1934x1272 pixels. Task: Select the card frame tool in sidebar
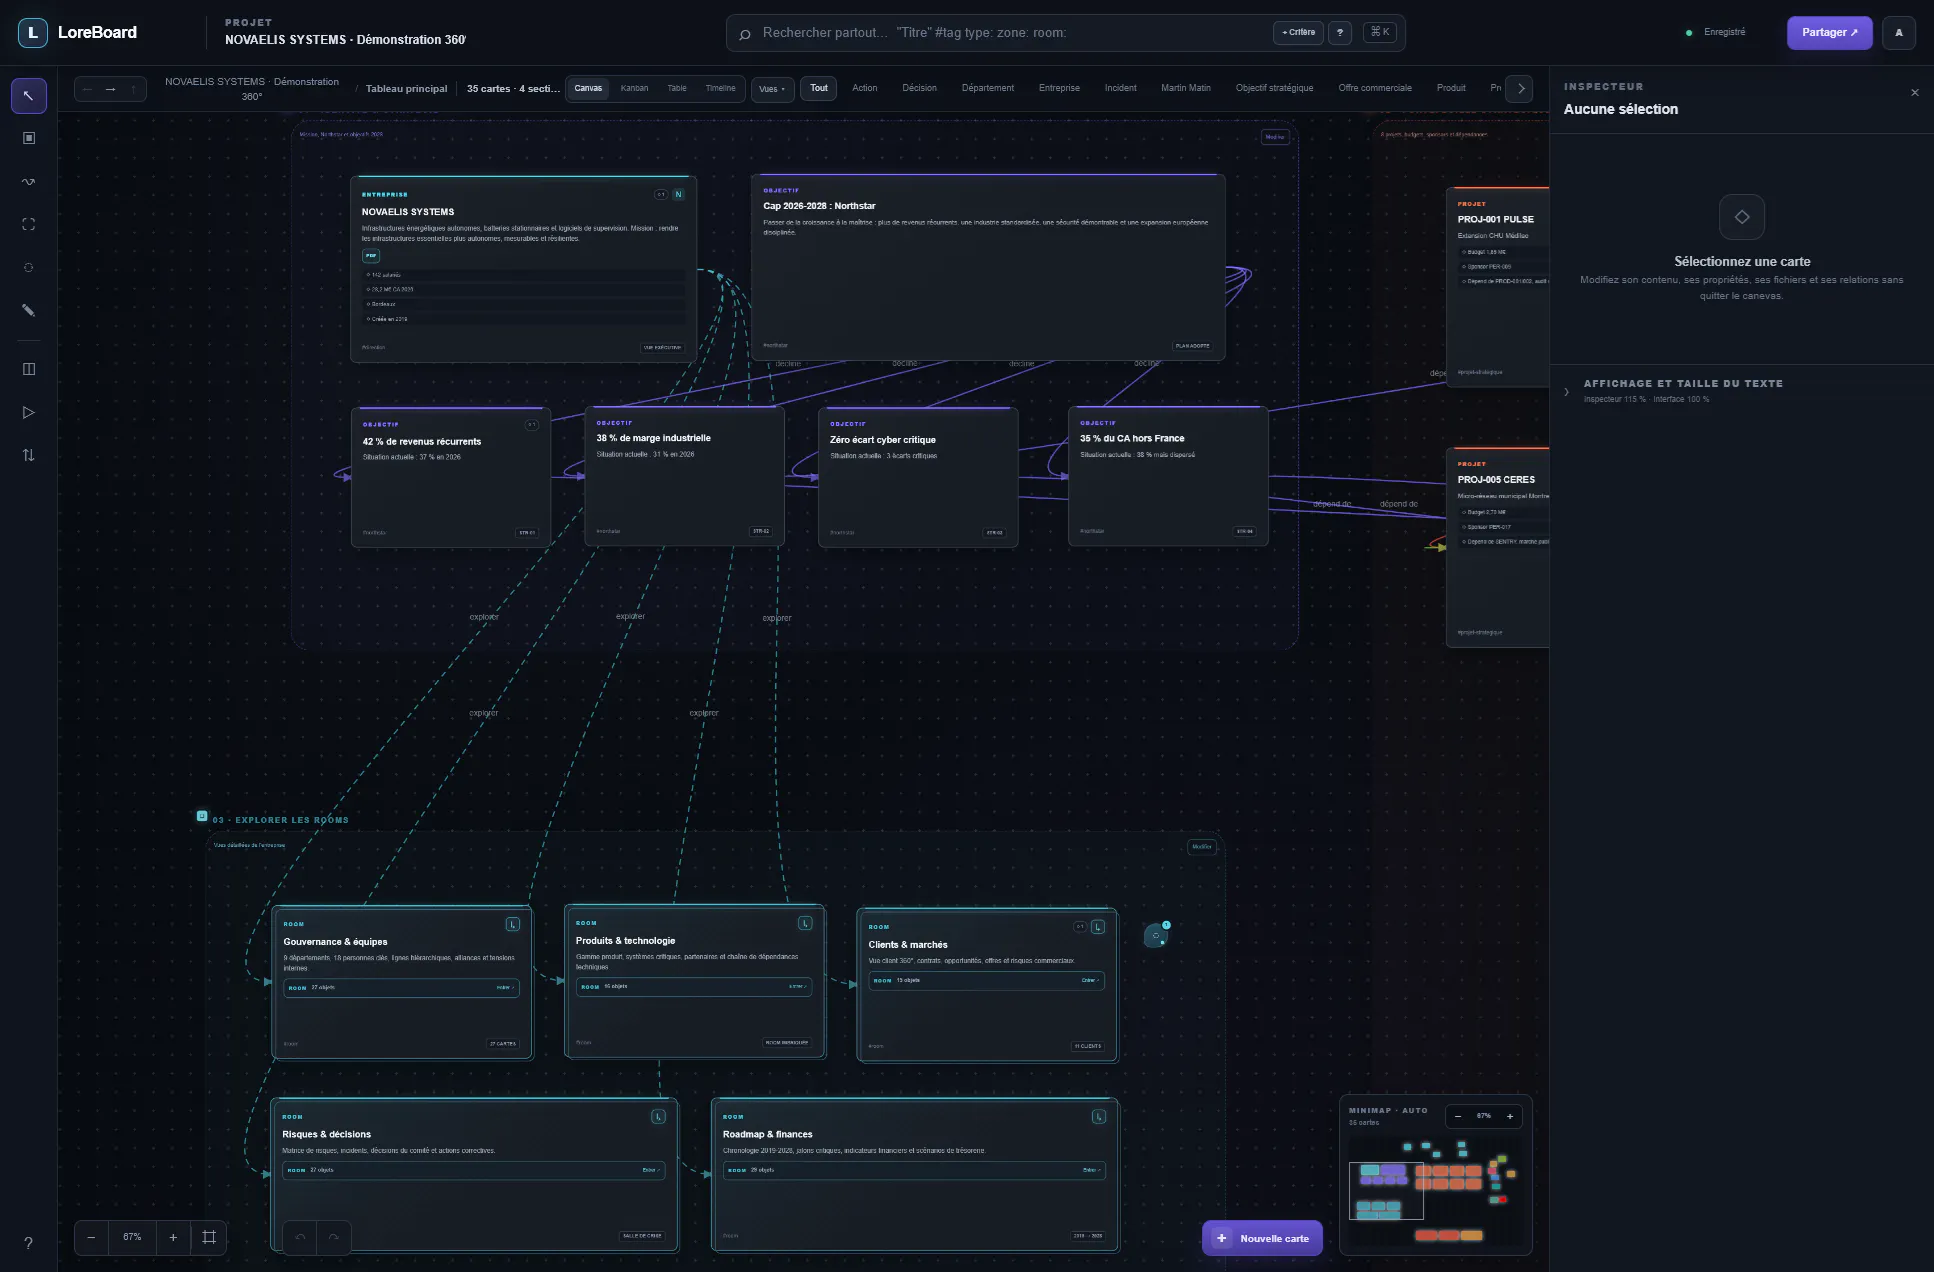[x=28, y=138]
